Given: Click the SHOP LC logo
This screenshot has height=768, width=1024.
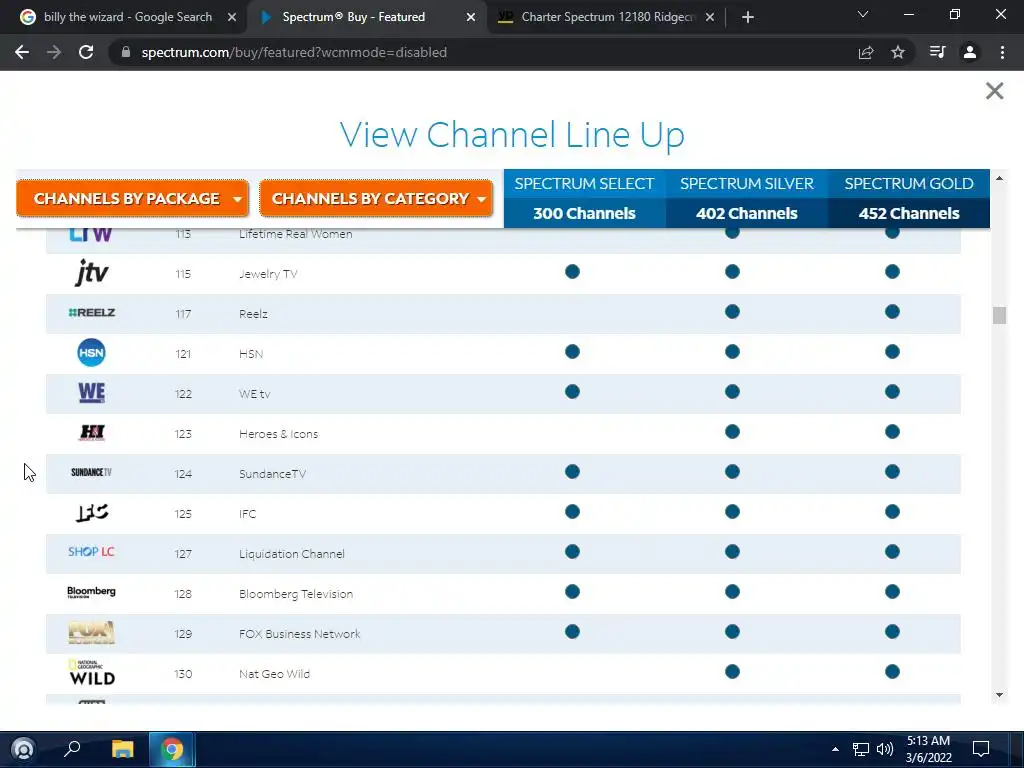Looking at the screenshot, I should [x=91, y=552].
